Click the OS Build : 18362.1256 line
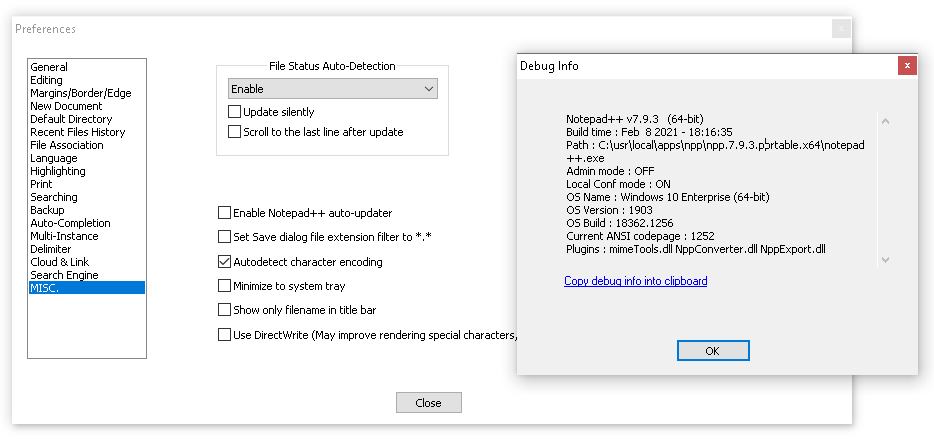The width and height of the screenshot is (934, 439). pos(619,223)
